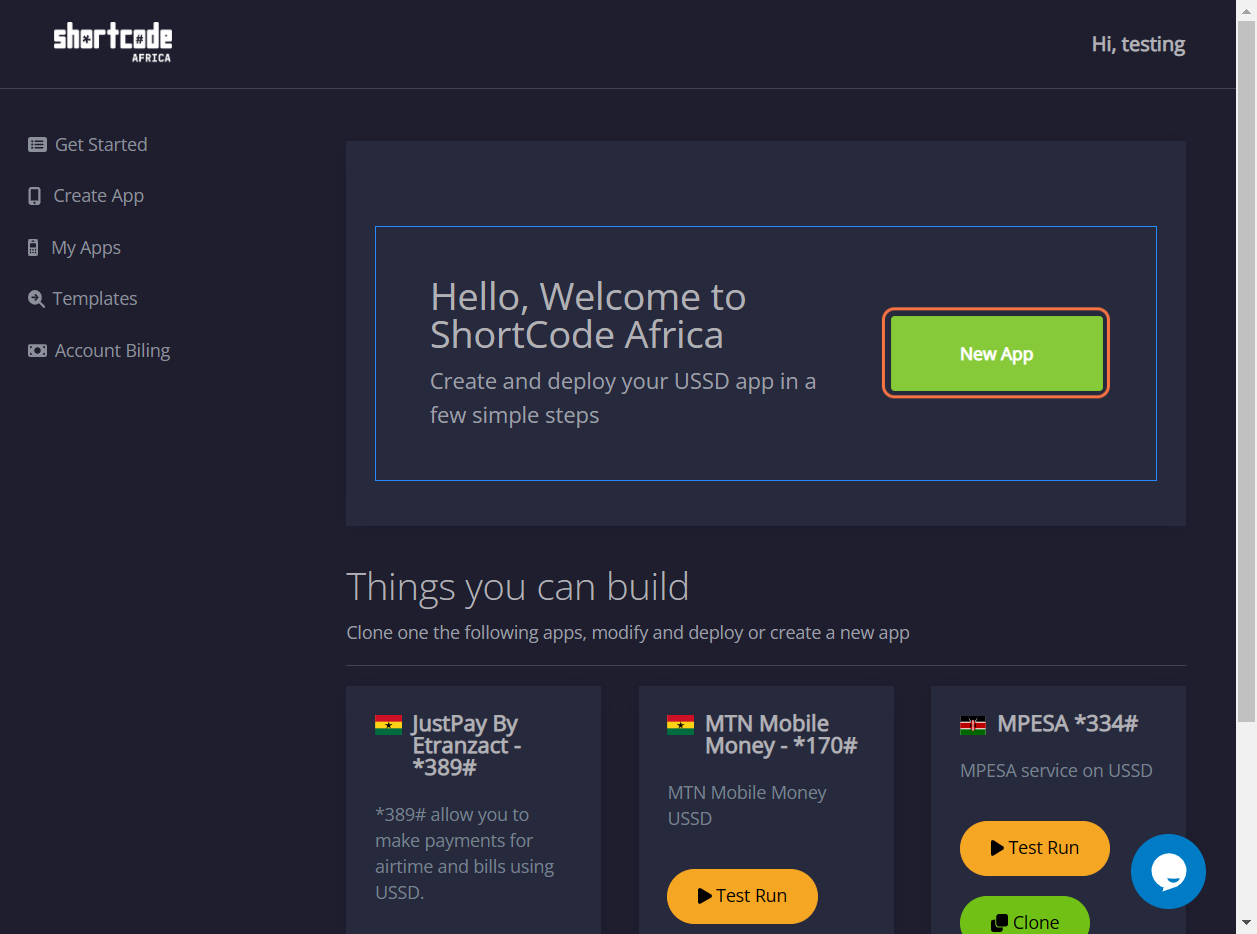Open the chat support bubble
This screenshot has height=934, width=1257.
coord(1168,871)
